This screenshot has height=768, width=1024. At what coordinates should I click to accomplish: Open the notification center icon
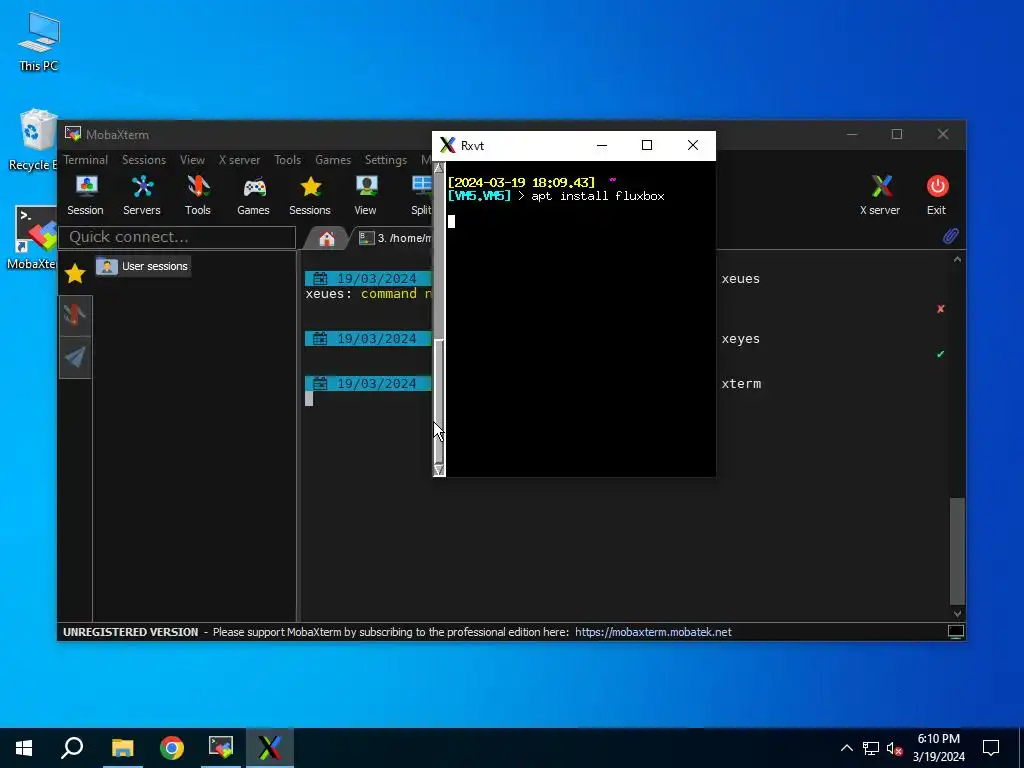click(x=991, y=748)
